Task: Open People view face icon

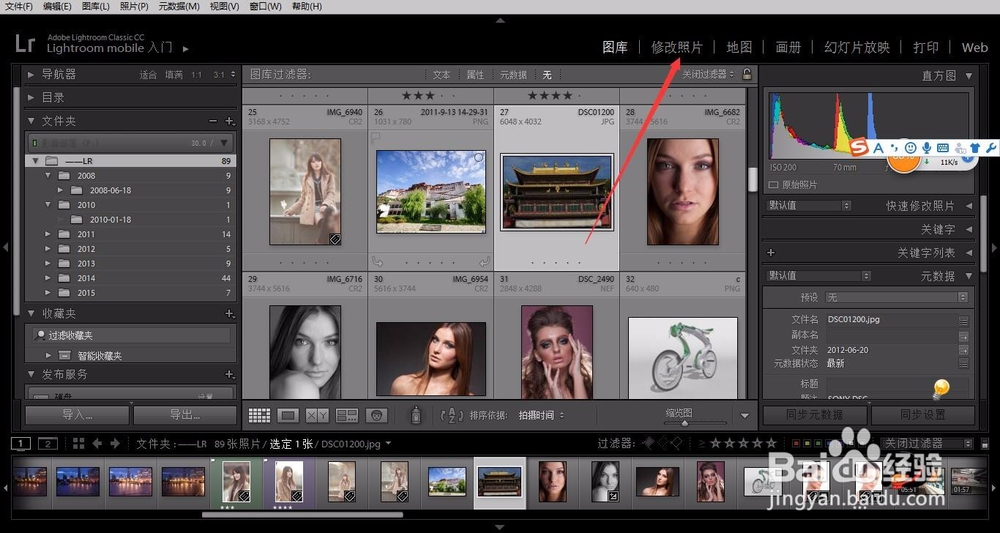Action: pos(377,416)
